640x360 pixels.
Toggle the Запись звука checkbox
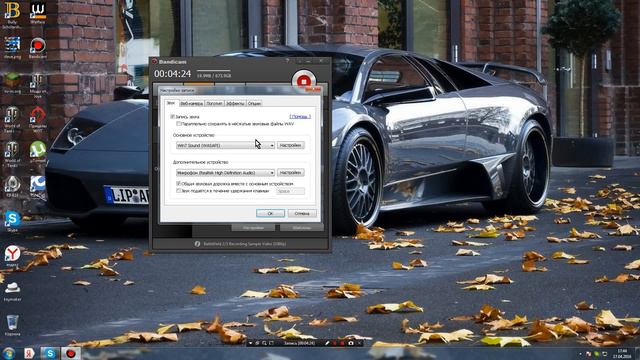[x=172, y=117]
